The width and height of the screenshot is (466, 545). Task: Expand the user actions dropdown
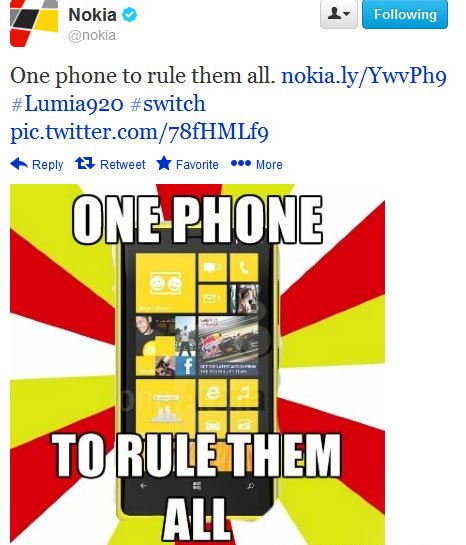pos(338,15)
